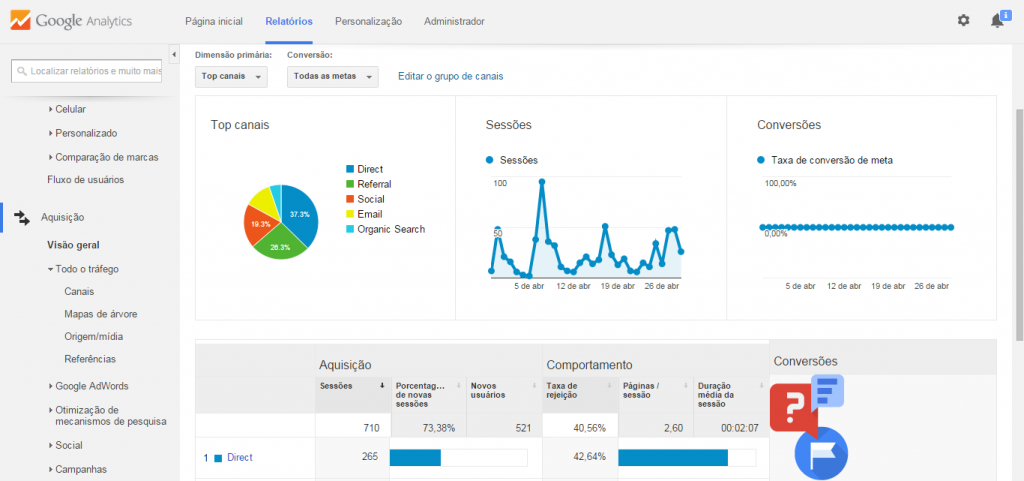Click the Sessões chart legend dot
The width and height of the screenshot is (1024, 481).
(489, 160)
